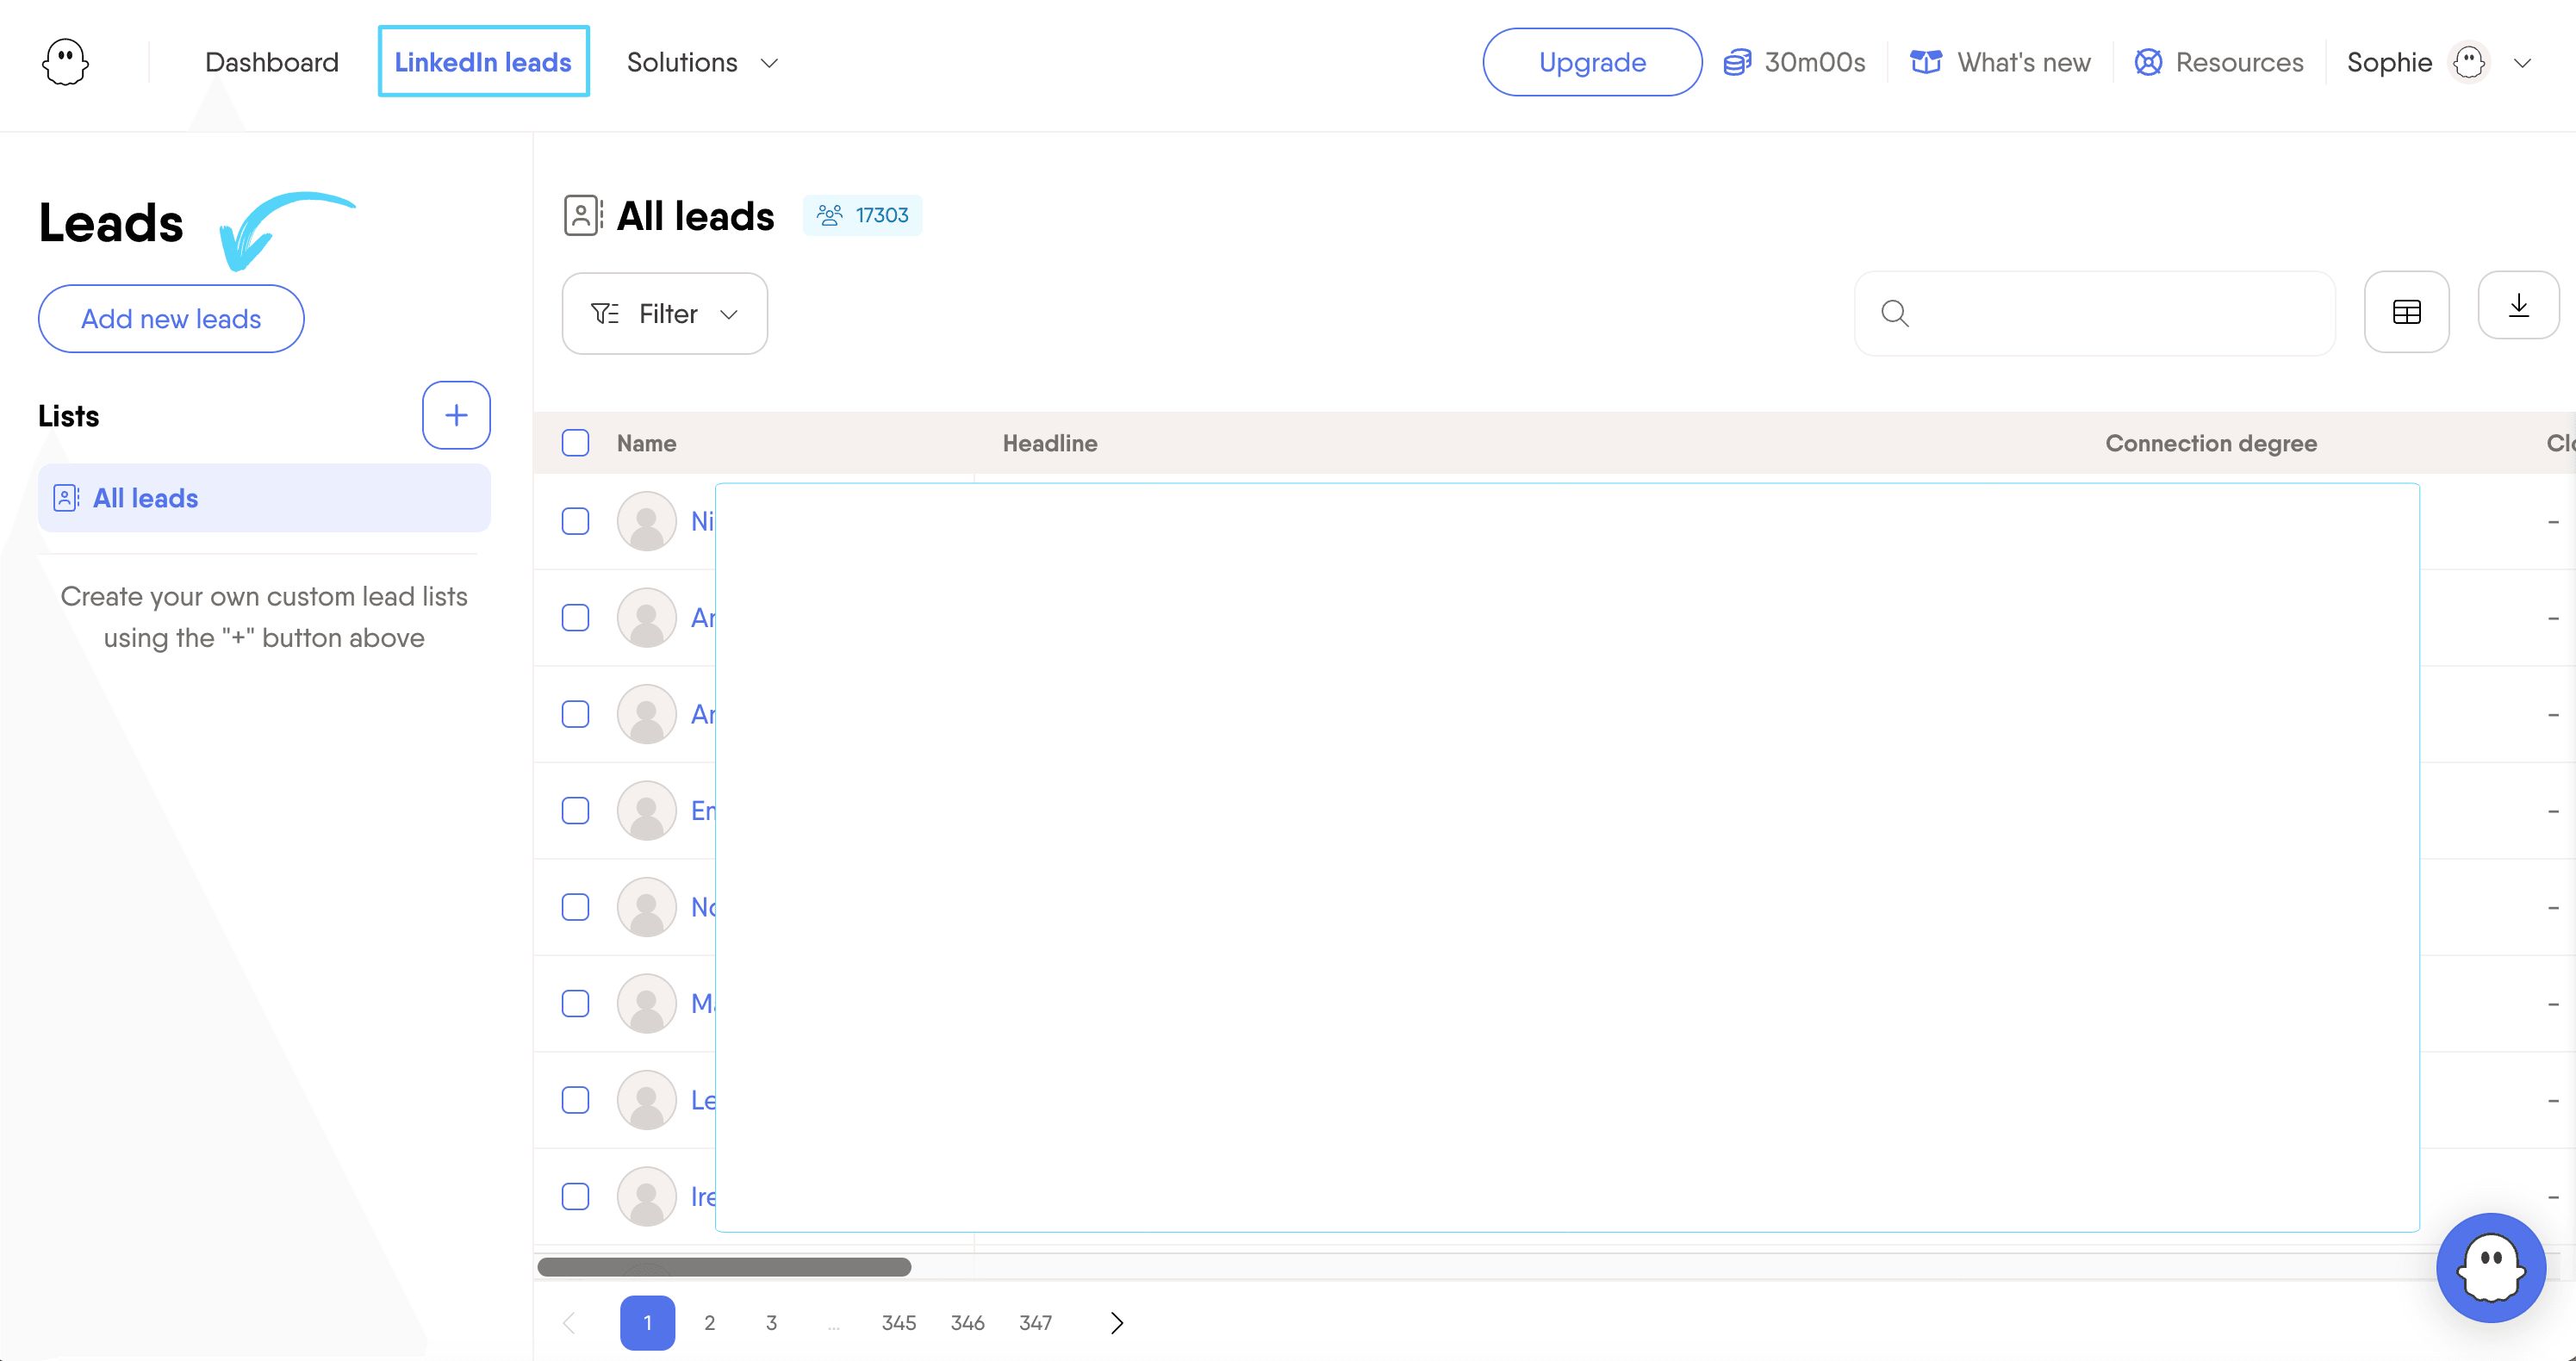Go to page 3
Image resolution: width=2576 pixels, height=1361 pixels.
[771, 1323]
